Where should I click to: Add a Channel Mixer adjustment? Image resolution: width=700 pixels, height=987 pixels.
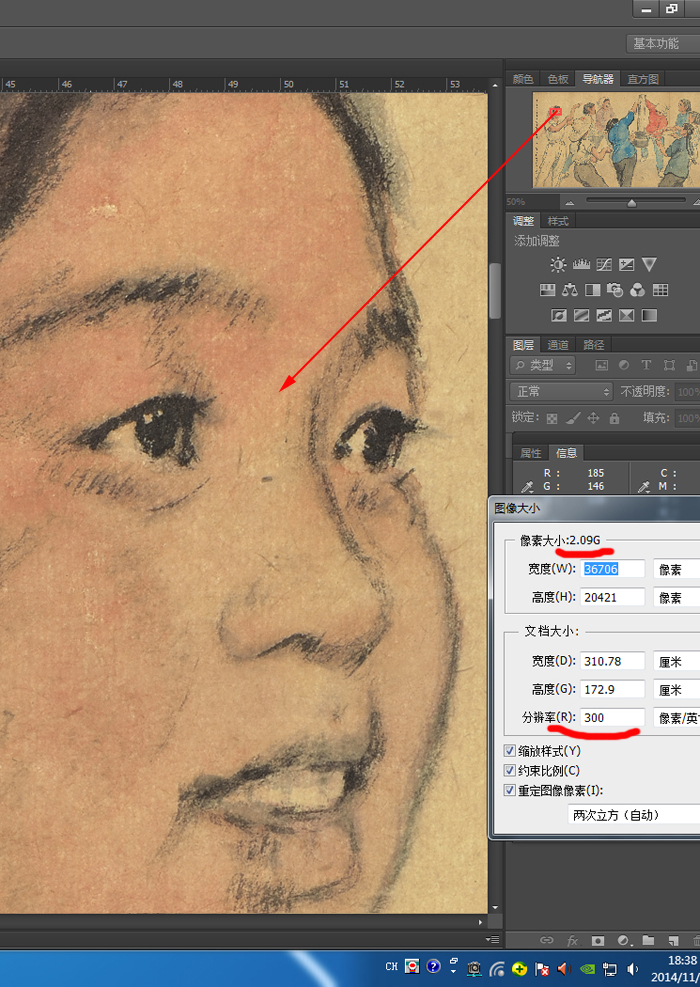(x=637, y=290)
